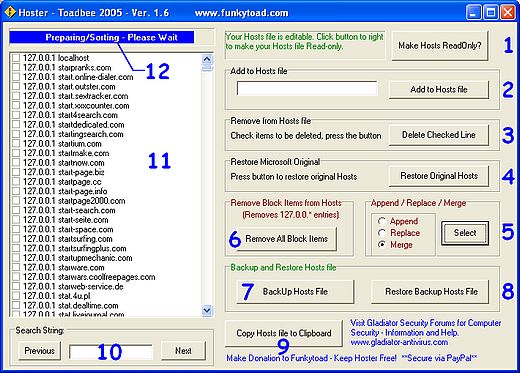Check the starpranks.com entry
The height and width of the screenshot is (373, 520).
coord(16,67)
